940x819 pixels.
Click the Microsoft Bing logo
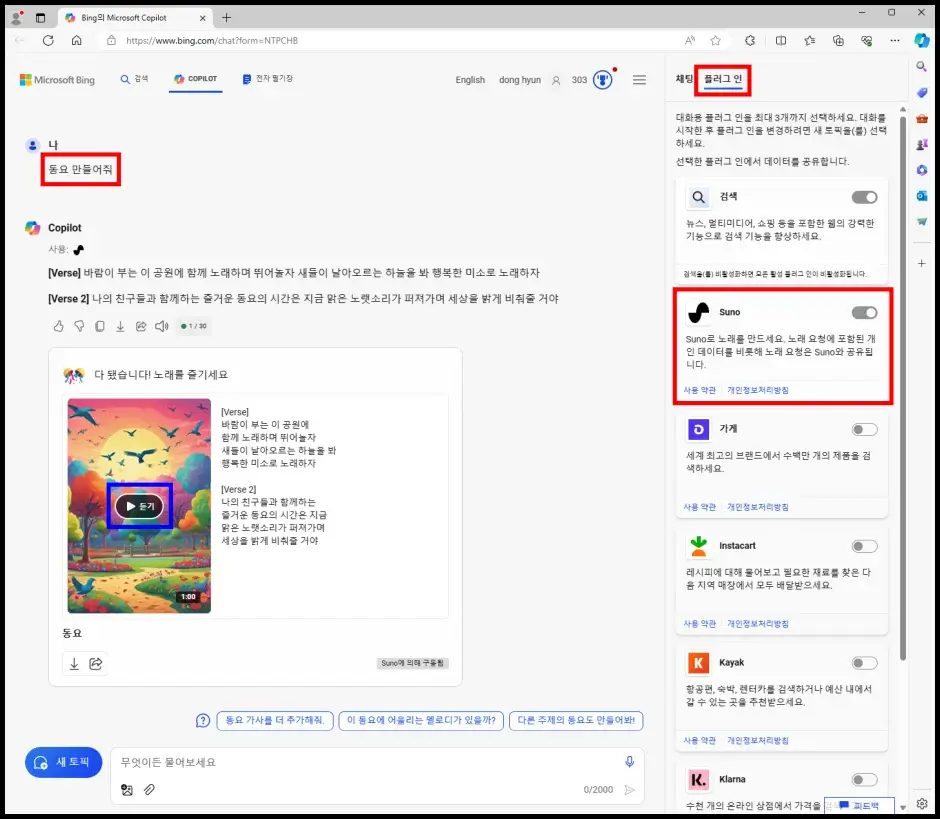pos(58,80)
